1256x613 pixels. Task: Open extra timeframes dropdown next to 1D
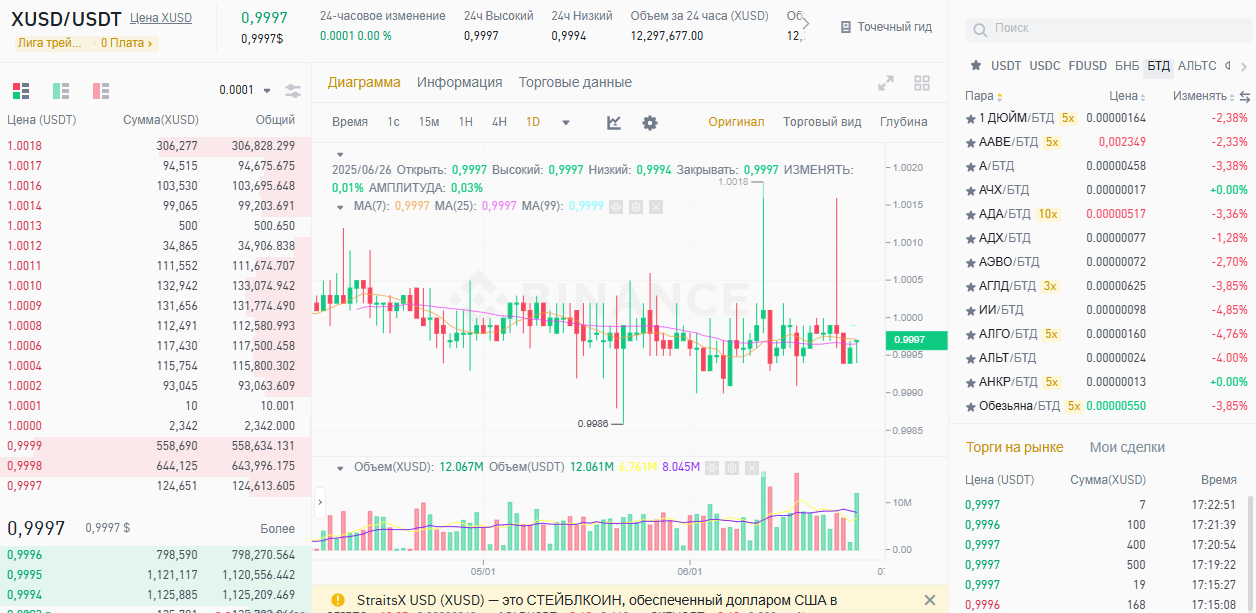point(564,122)
